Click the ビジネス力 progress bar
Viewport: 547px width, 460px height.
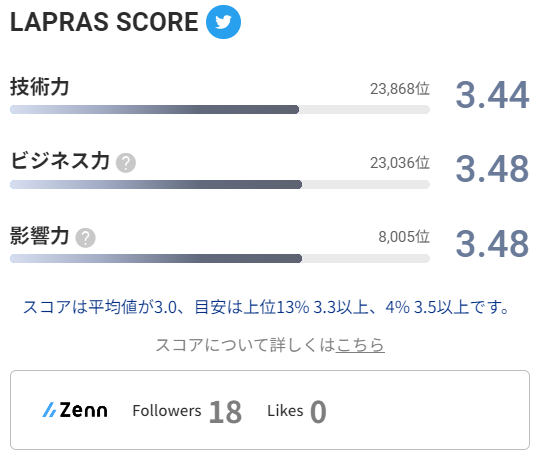click(x=220, y=184)
